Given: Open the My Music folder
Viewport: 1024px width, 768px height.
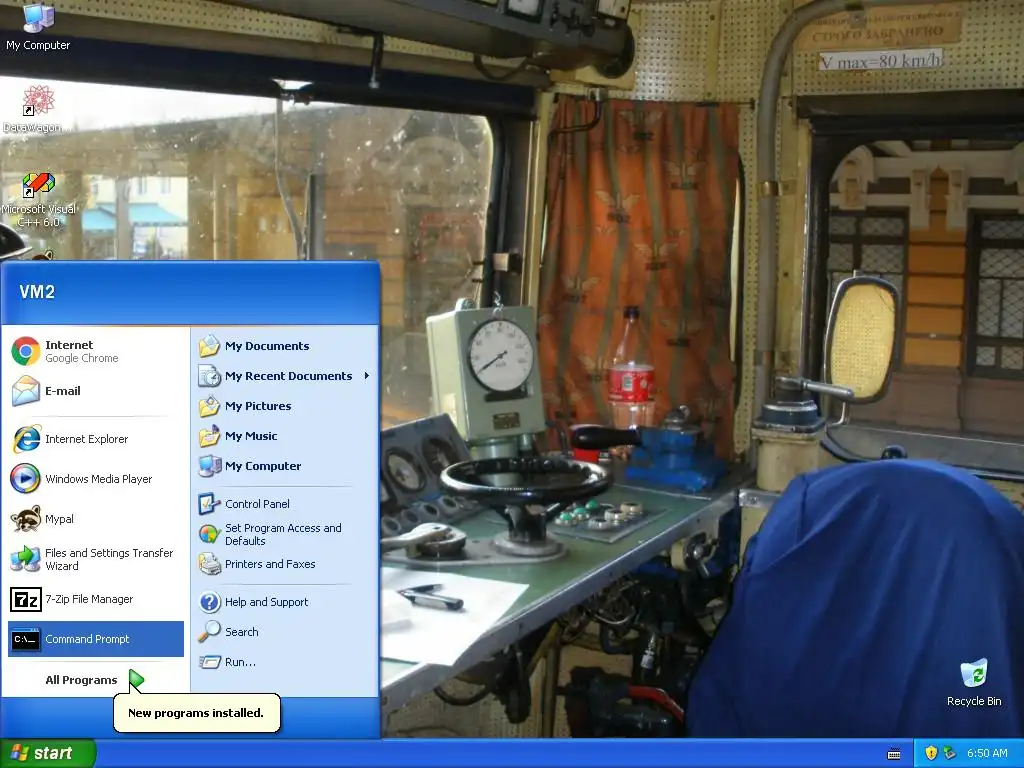Looking at the screenshot, I should point(285,436).
